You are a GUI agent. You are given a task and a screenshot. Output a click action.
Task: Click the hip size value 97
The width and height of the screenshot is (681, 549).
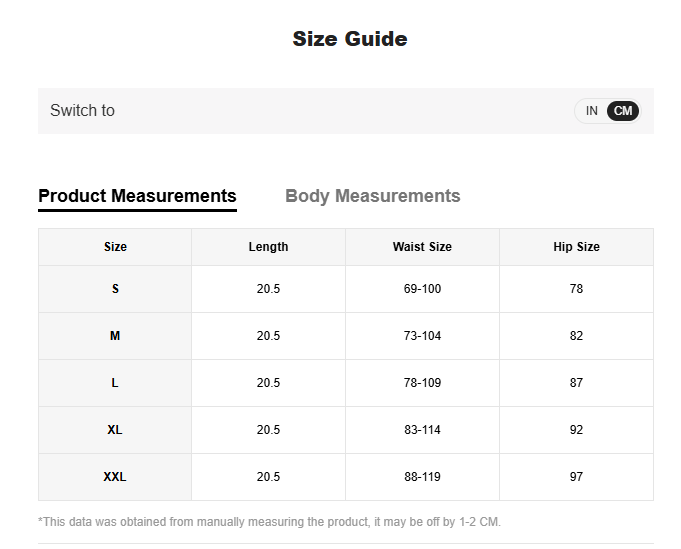point(576,477)
